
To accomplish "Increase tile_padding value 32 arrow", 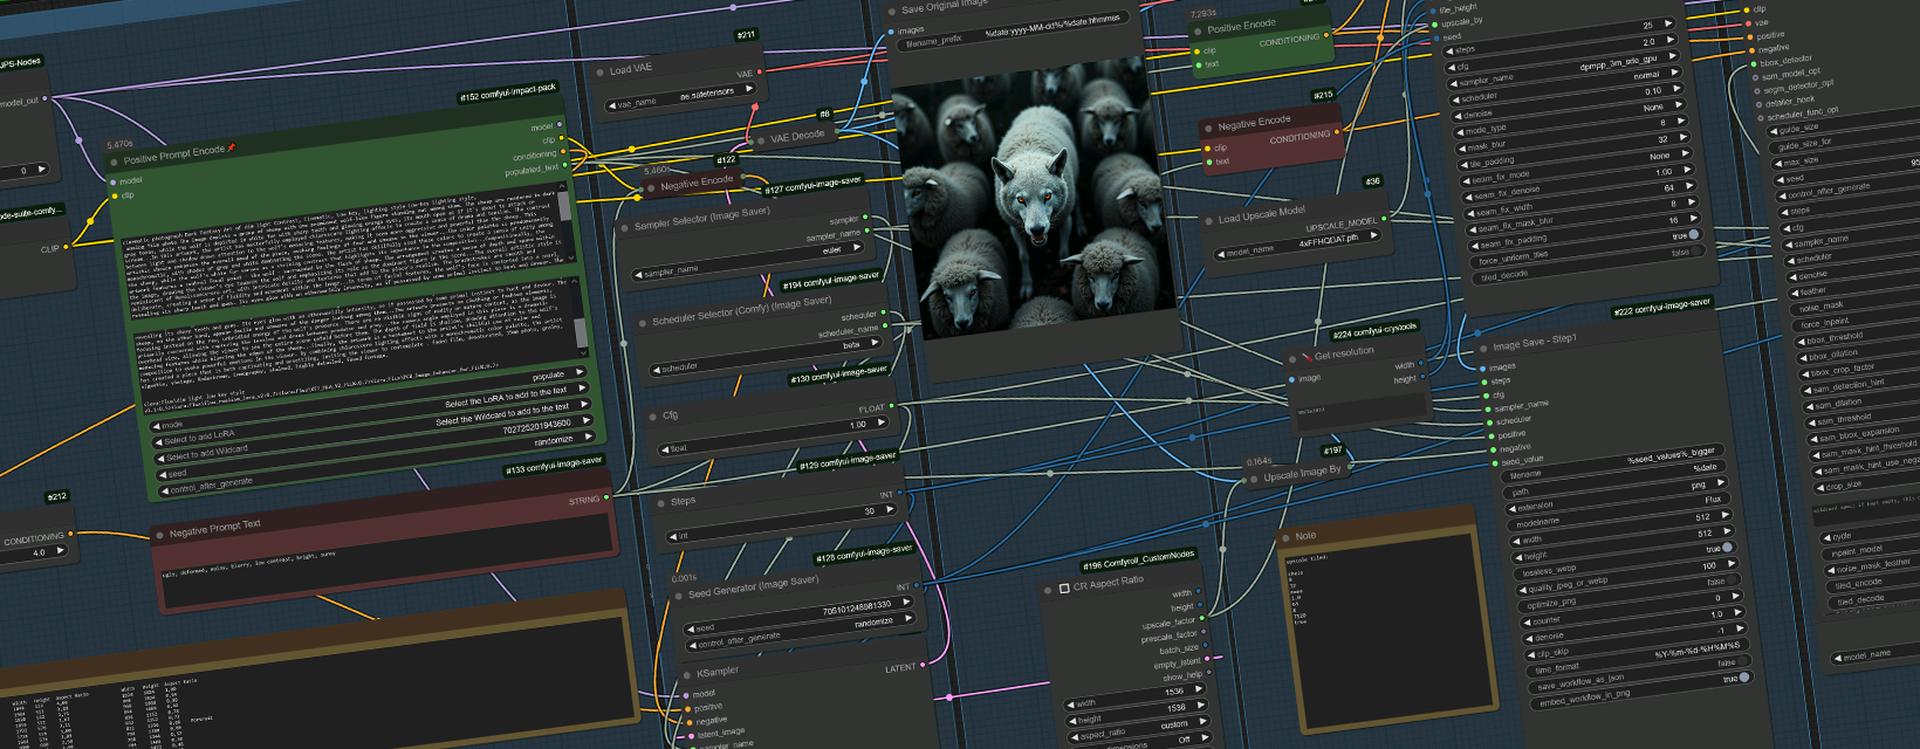I will pyautogui.click(x=1683, y=138).
